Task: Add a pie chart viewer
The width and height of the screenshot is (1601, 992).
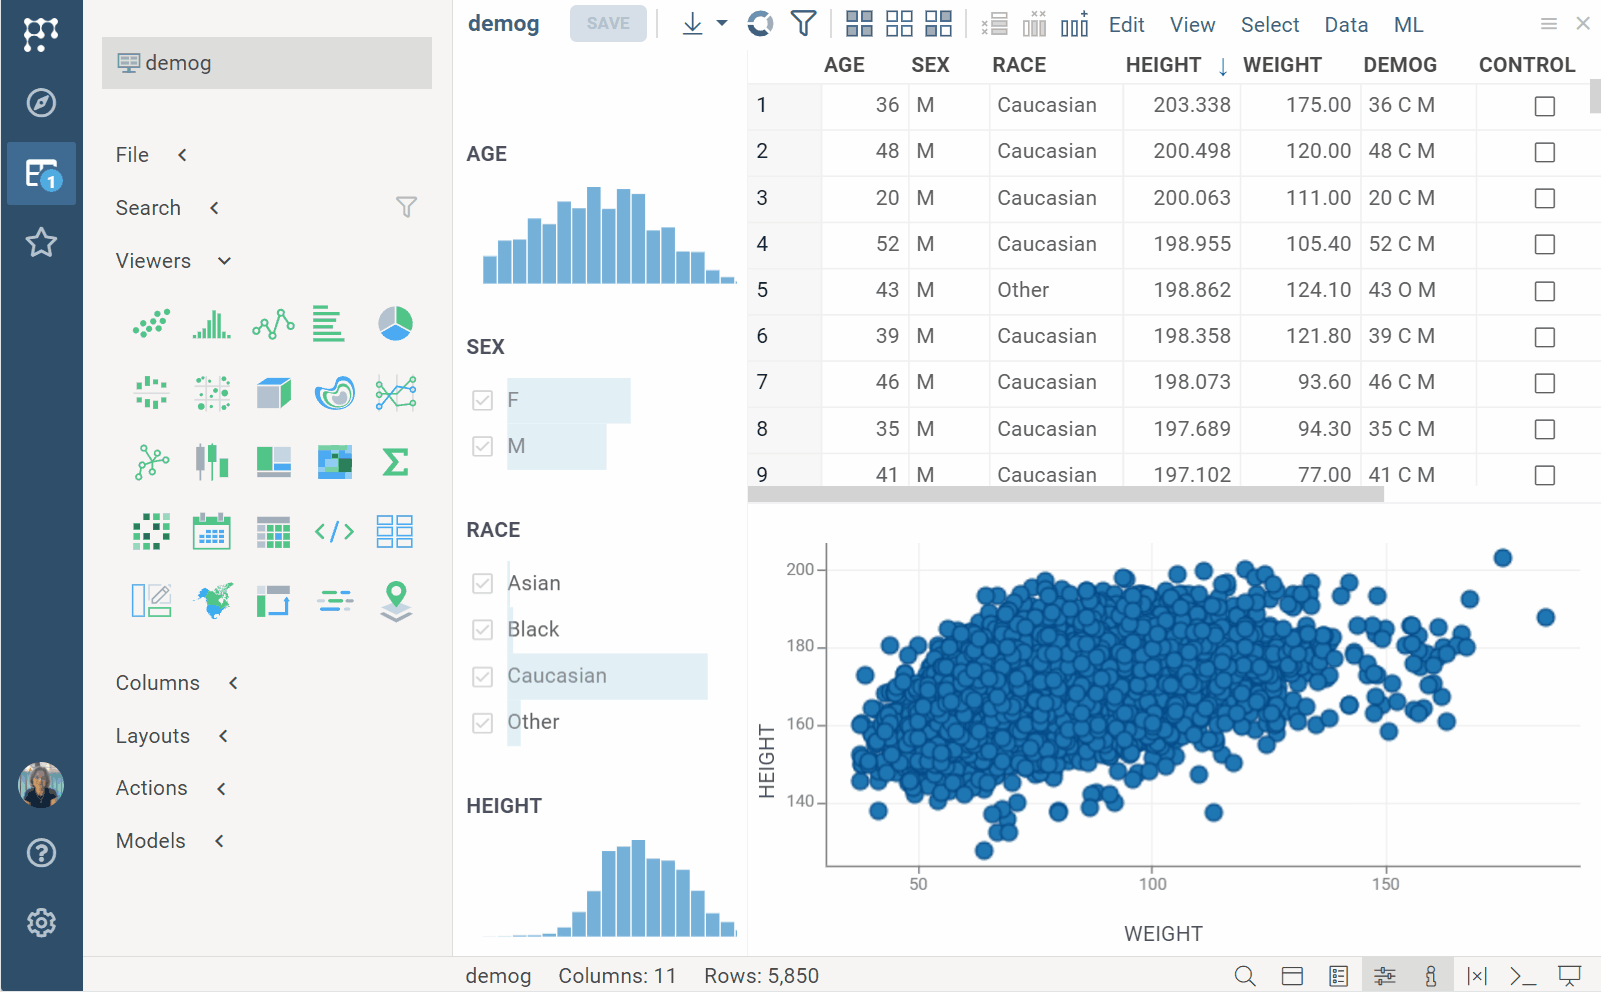Action: coord(395,324)
